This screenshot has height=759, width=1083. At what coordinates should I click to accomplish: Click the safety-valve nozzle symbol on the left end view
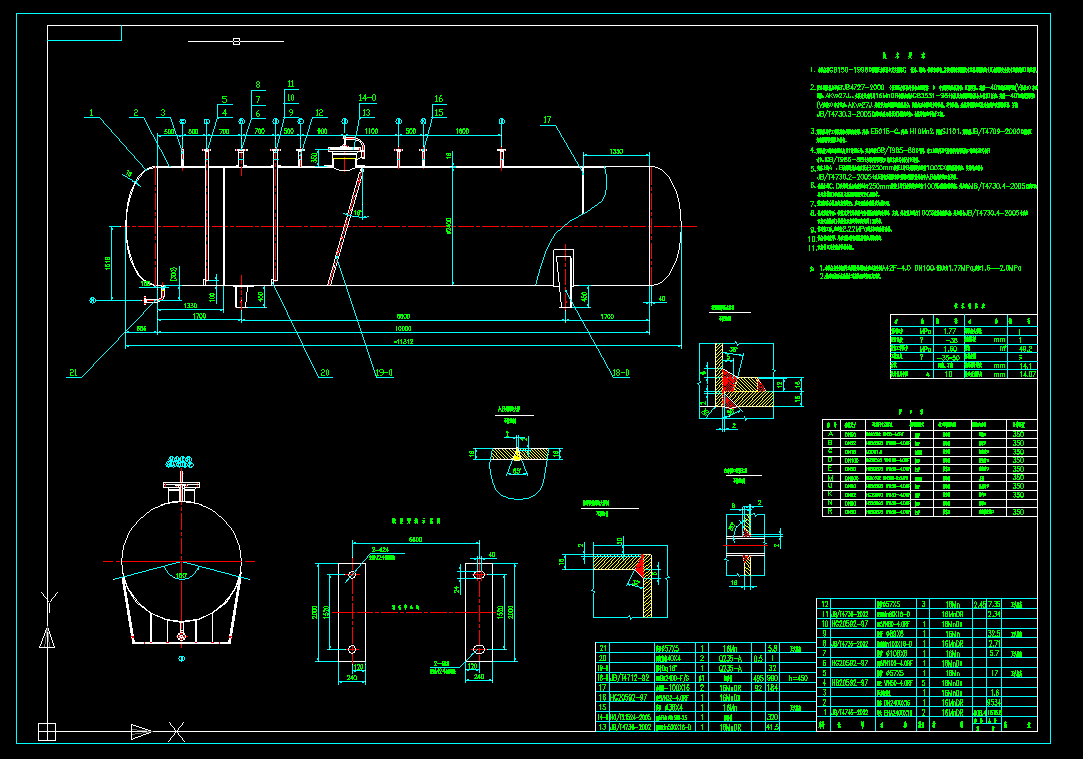pos(180,487)
